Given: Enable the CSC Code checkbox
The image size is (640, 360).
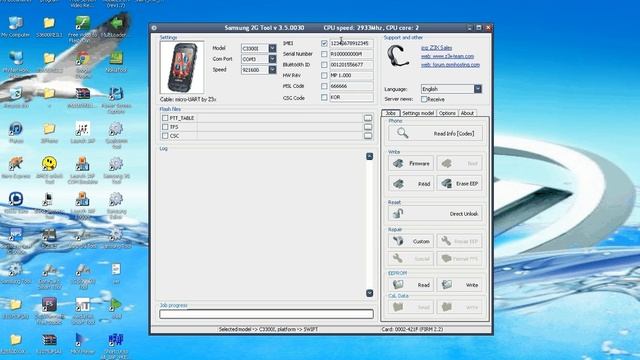Looking at the screenshot, I should [x=324, y=97].
